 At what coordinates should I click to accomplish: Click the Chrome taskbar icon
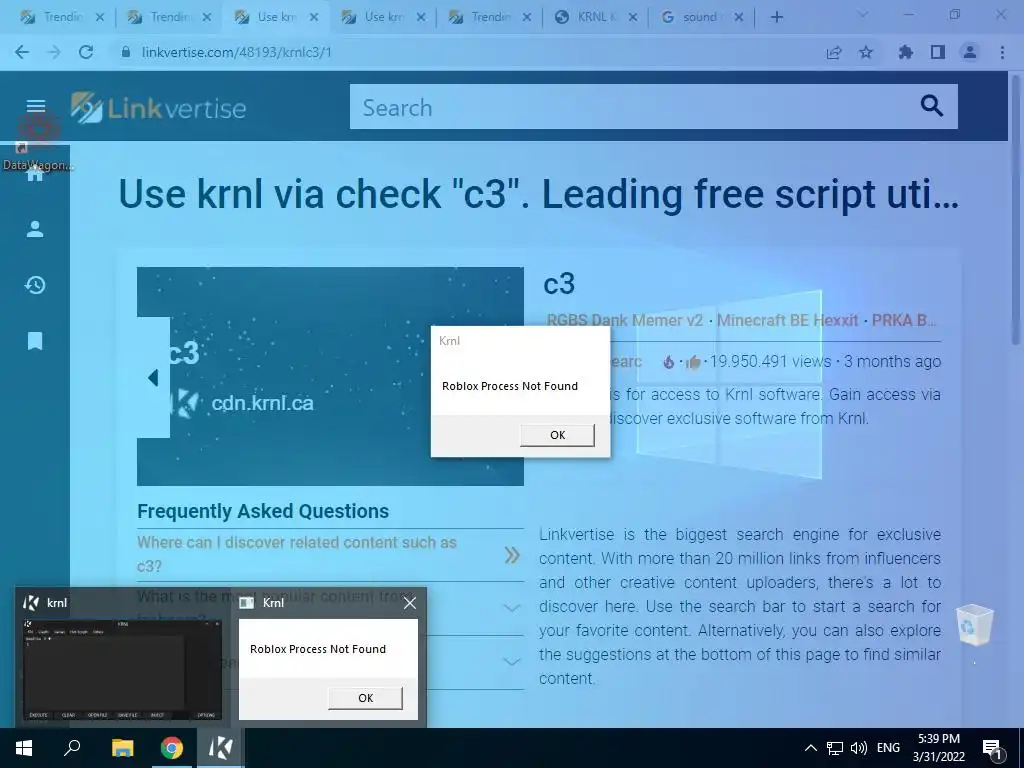point(172,748)
